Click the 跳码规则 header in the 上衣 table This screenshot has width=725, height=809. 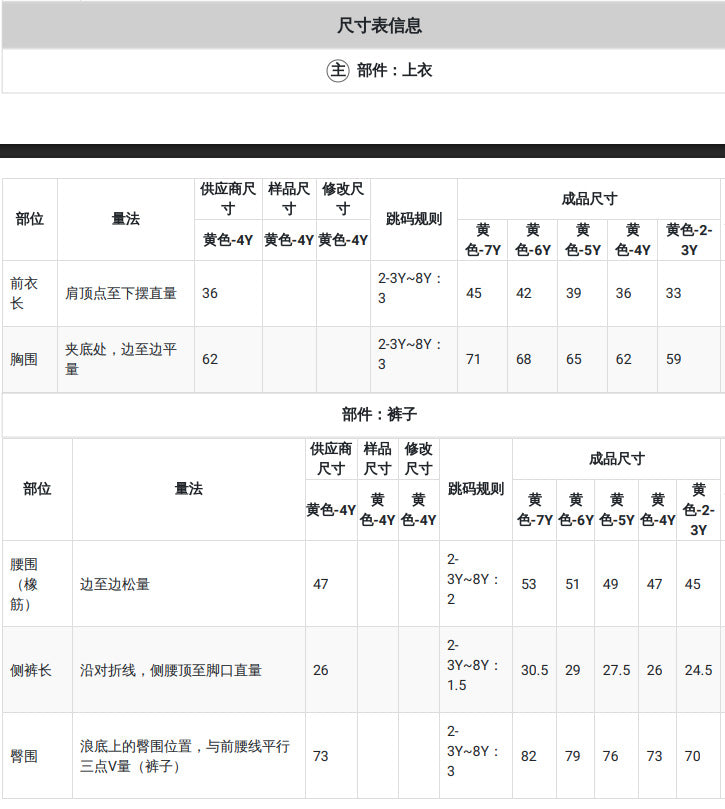pos(414,219)
